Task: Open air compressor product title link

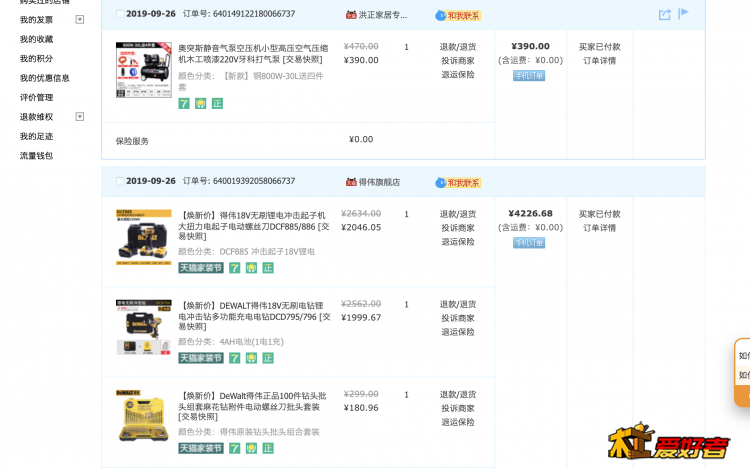Action: coord(253,54)
